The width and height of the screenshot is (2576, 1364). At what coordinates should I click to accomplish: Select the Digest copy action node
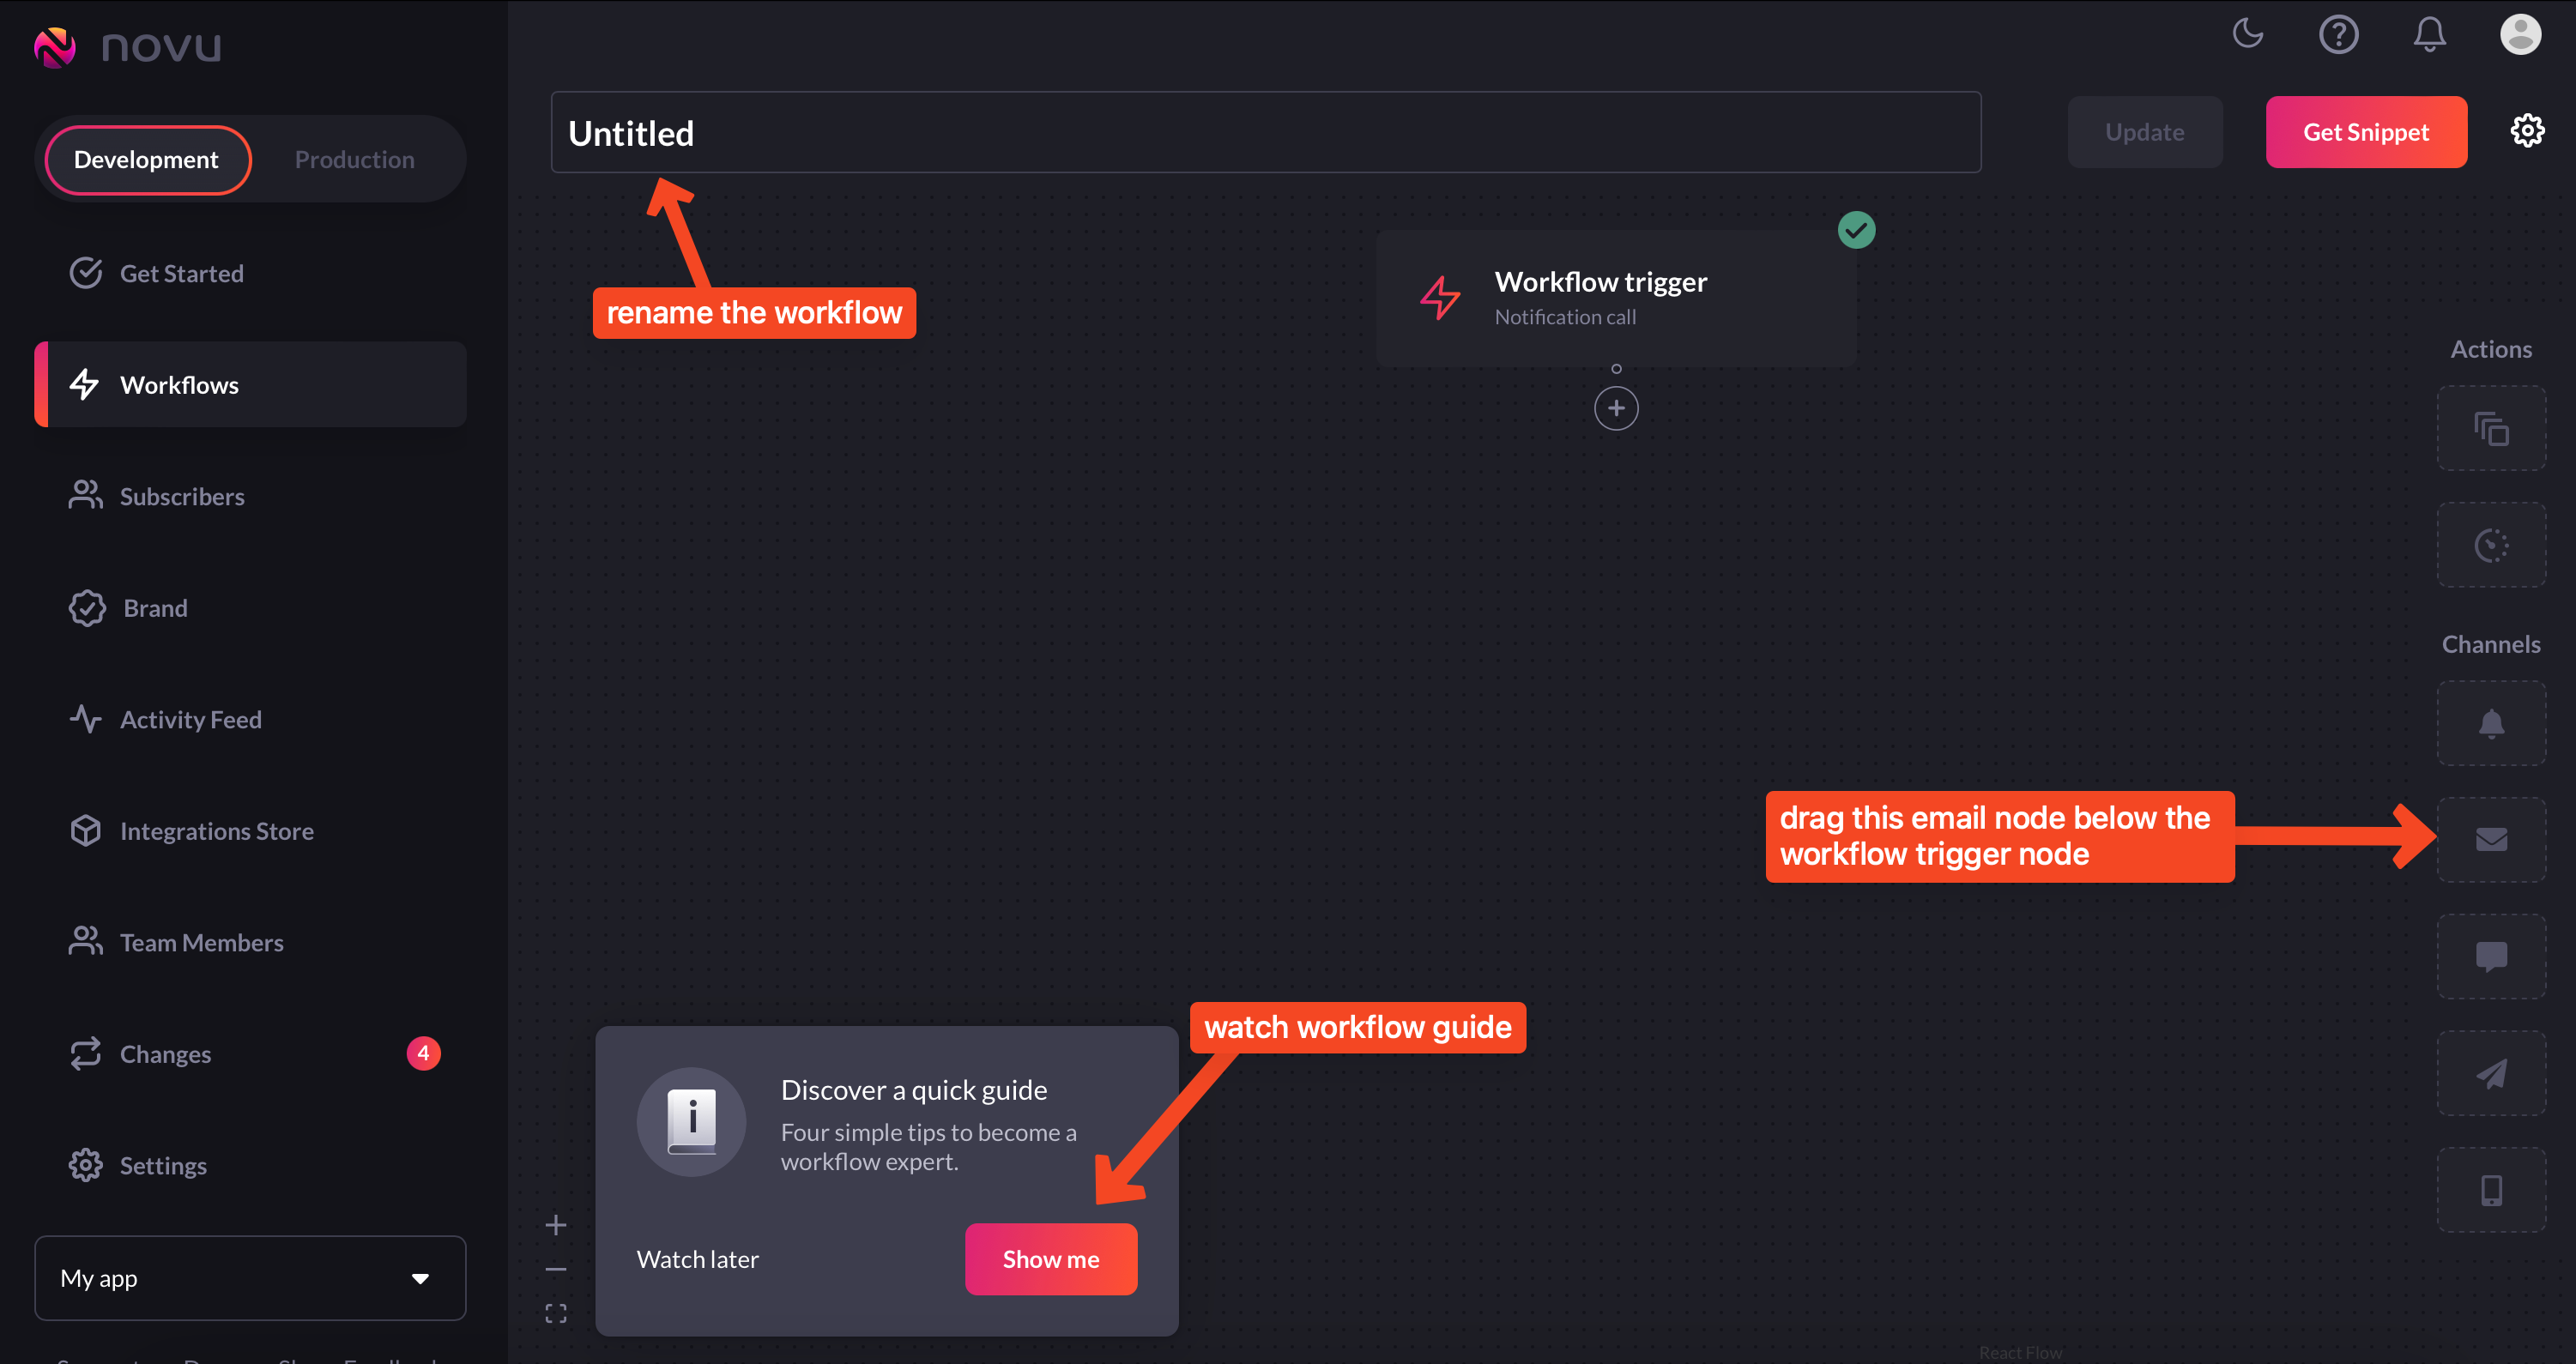point(2490,428)
